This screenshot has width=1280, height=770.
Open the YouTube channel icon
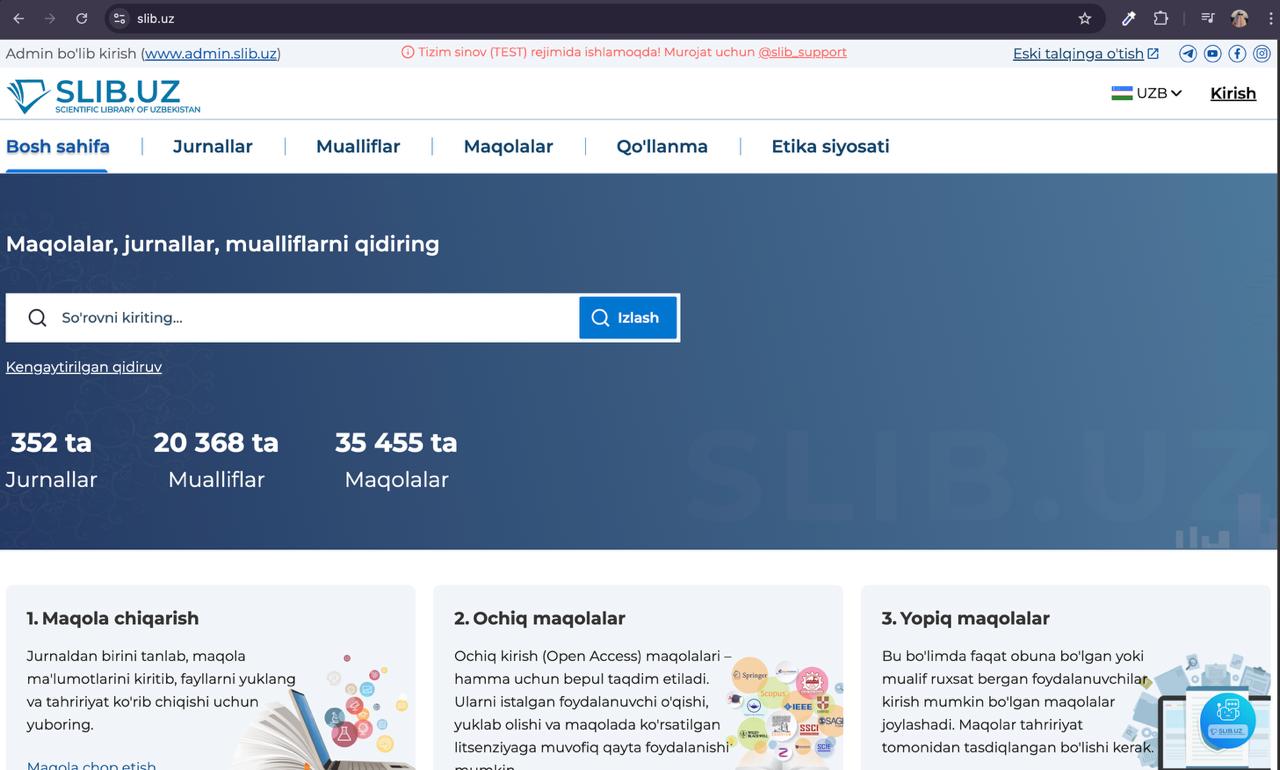tap(1212, 53)
